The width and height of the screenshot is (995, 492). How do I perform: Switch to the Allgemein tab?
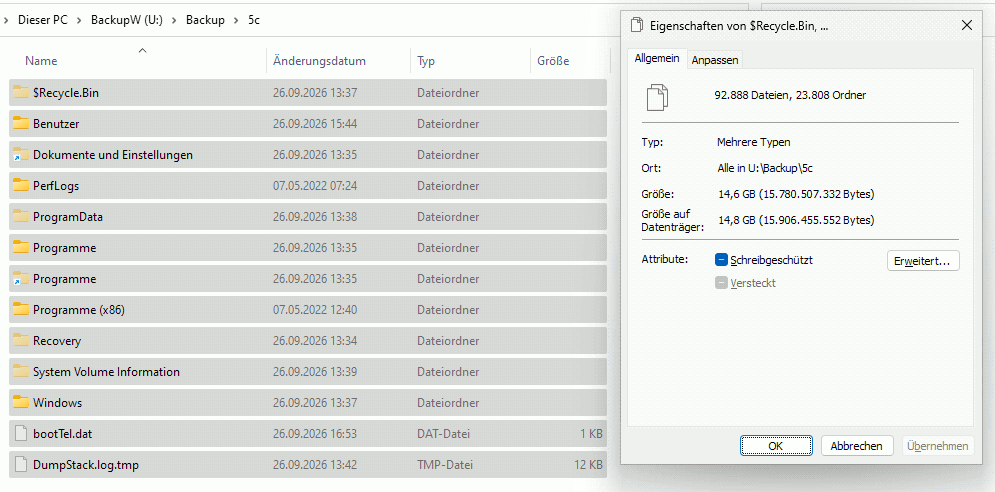657,58
